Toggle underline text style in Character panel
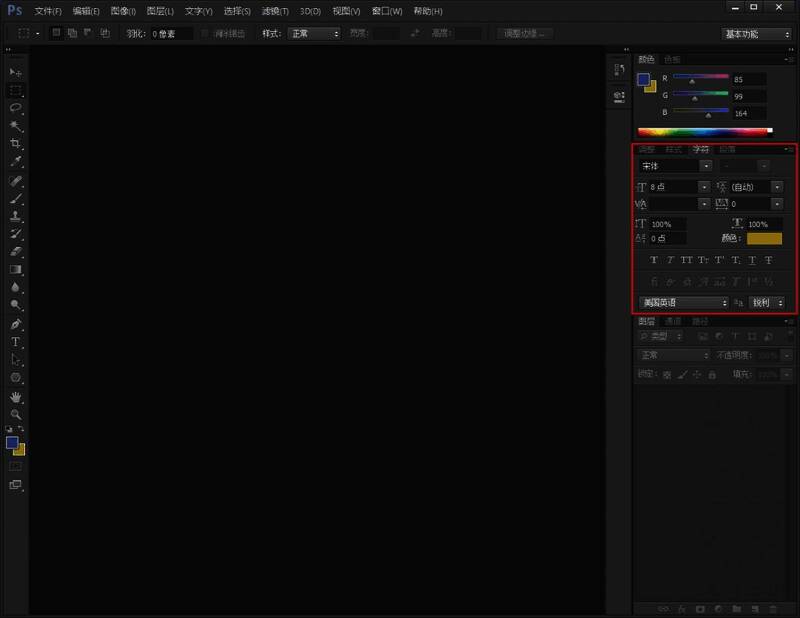800x618 pixels. point(751,260)
